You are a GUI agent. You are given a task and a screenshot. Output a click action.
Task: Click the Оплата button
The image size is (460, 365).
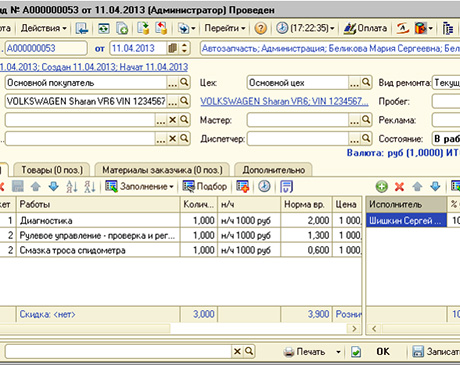365,28
